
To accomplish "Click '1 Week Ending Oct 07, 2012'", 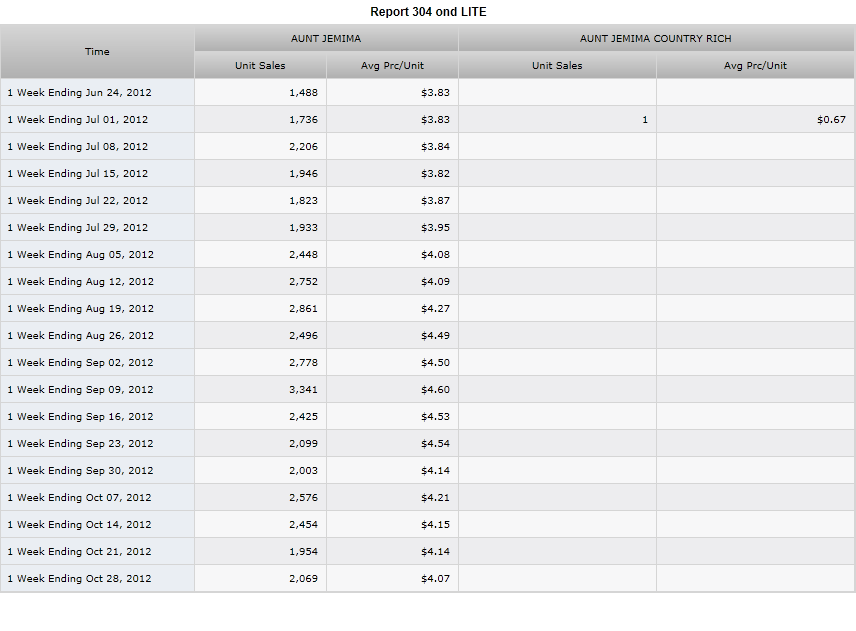I will [x=97, y=498].
